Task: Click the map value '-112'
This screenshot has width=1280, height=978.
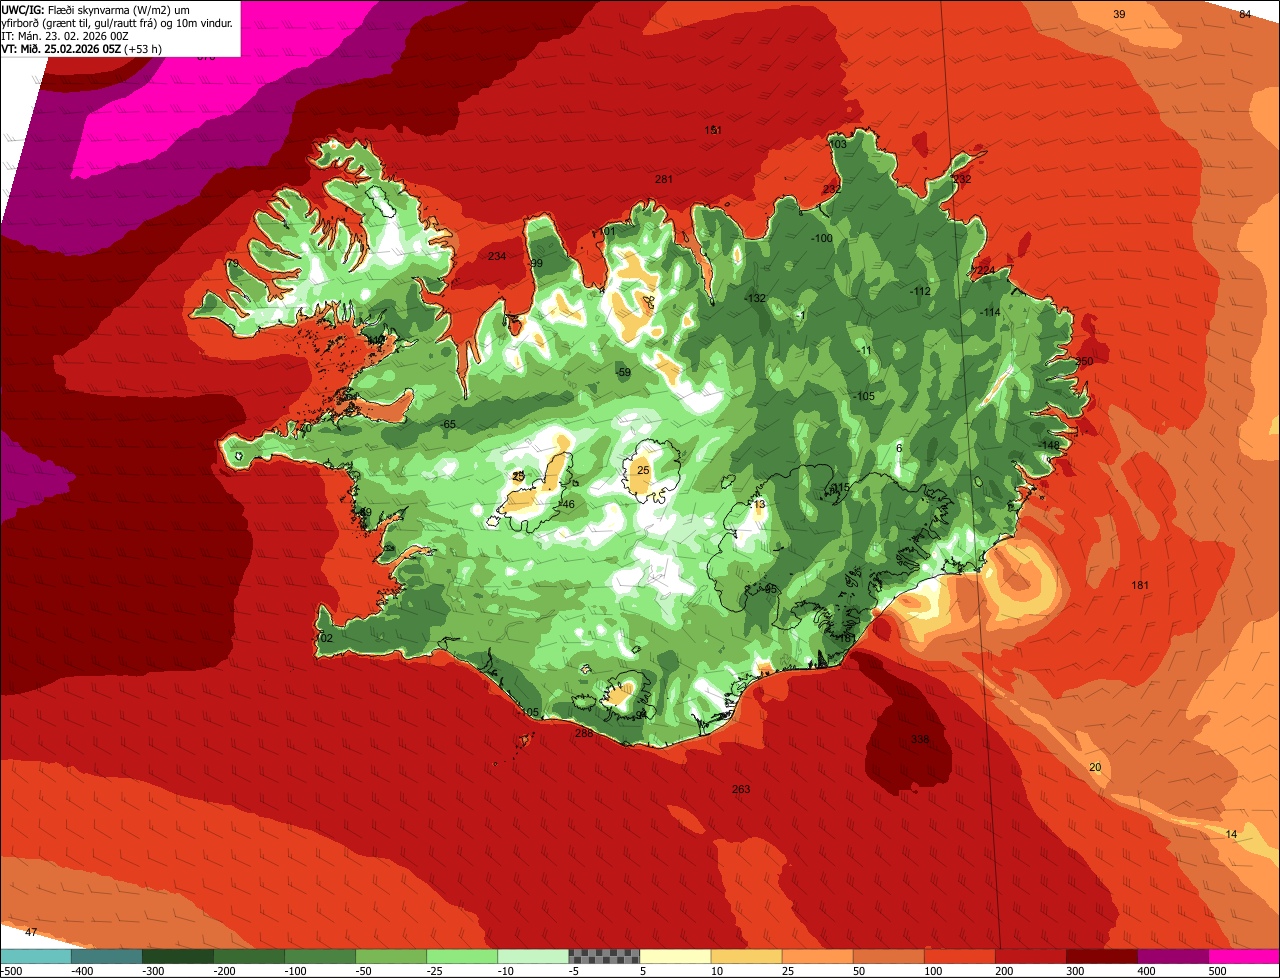Action: (x=920, y=291)
